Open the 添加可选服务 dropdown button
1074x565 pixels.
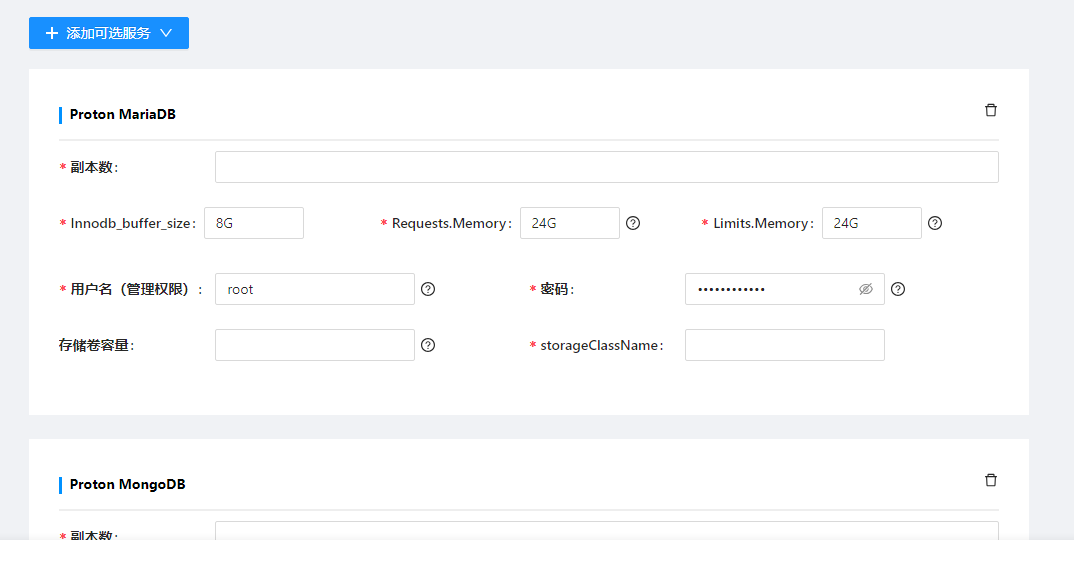tap(109, 33)
